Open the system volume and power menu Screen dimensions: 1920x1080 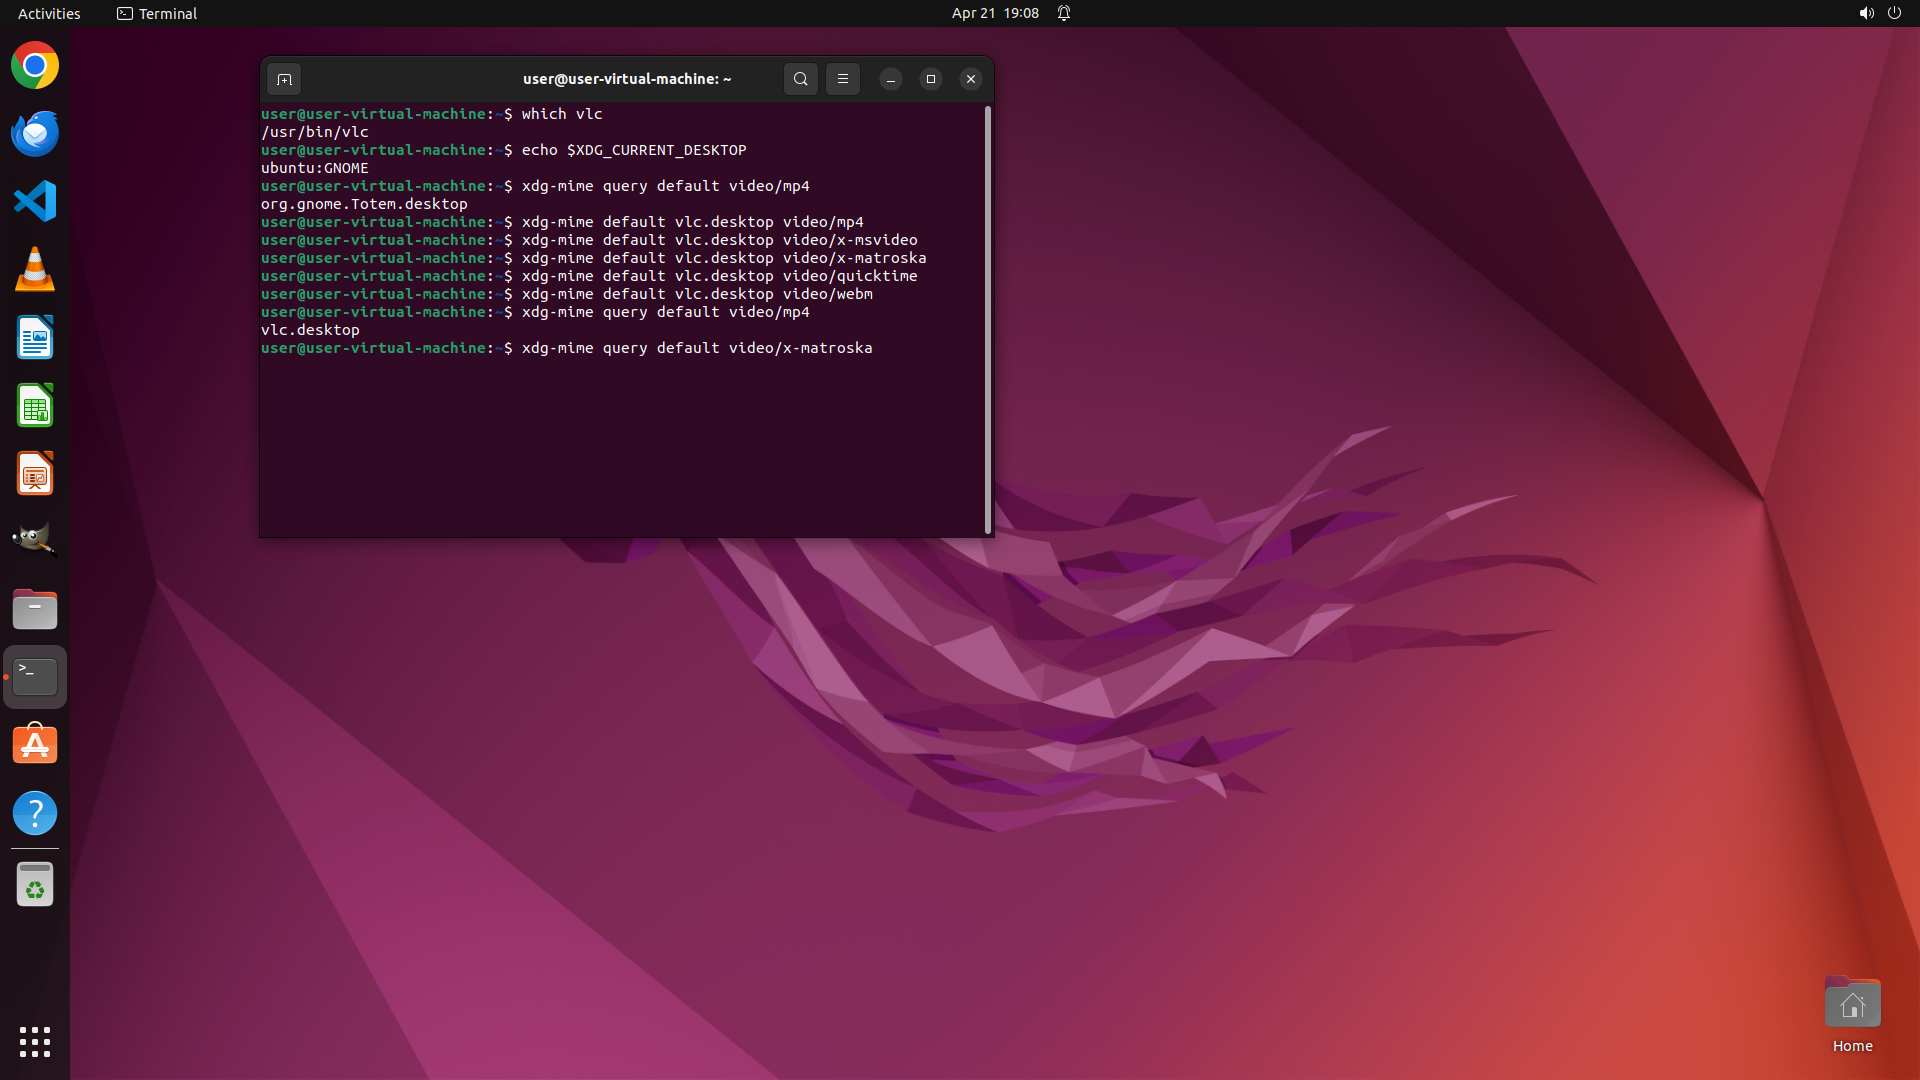pyautogui.click(x=1879, y=13)
